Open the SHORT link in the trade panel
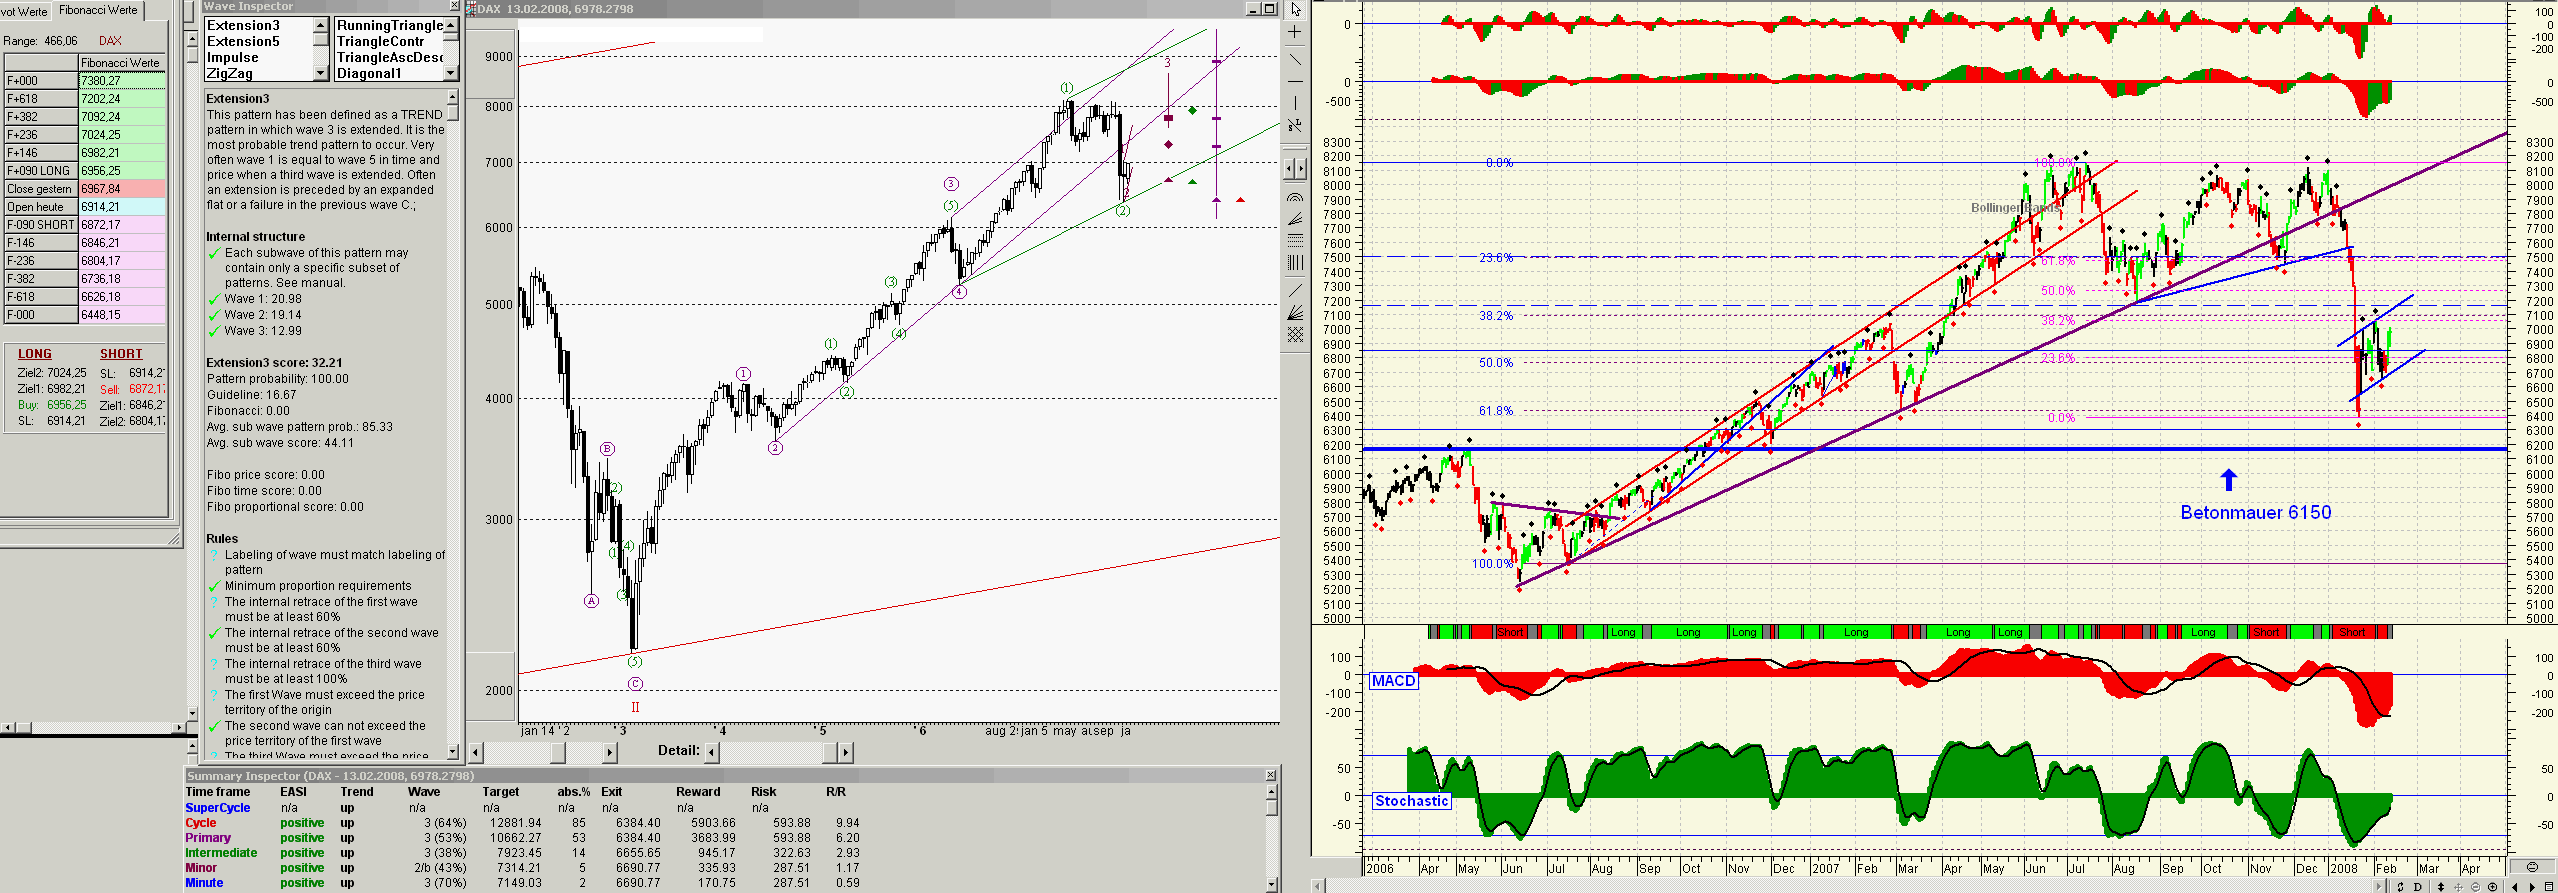 [x=121, y=354]
